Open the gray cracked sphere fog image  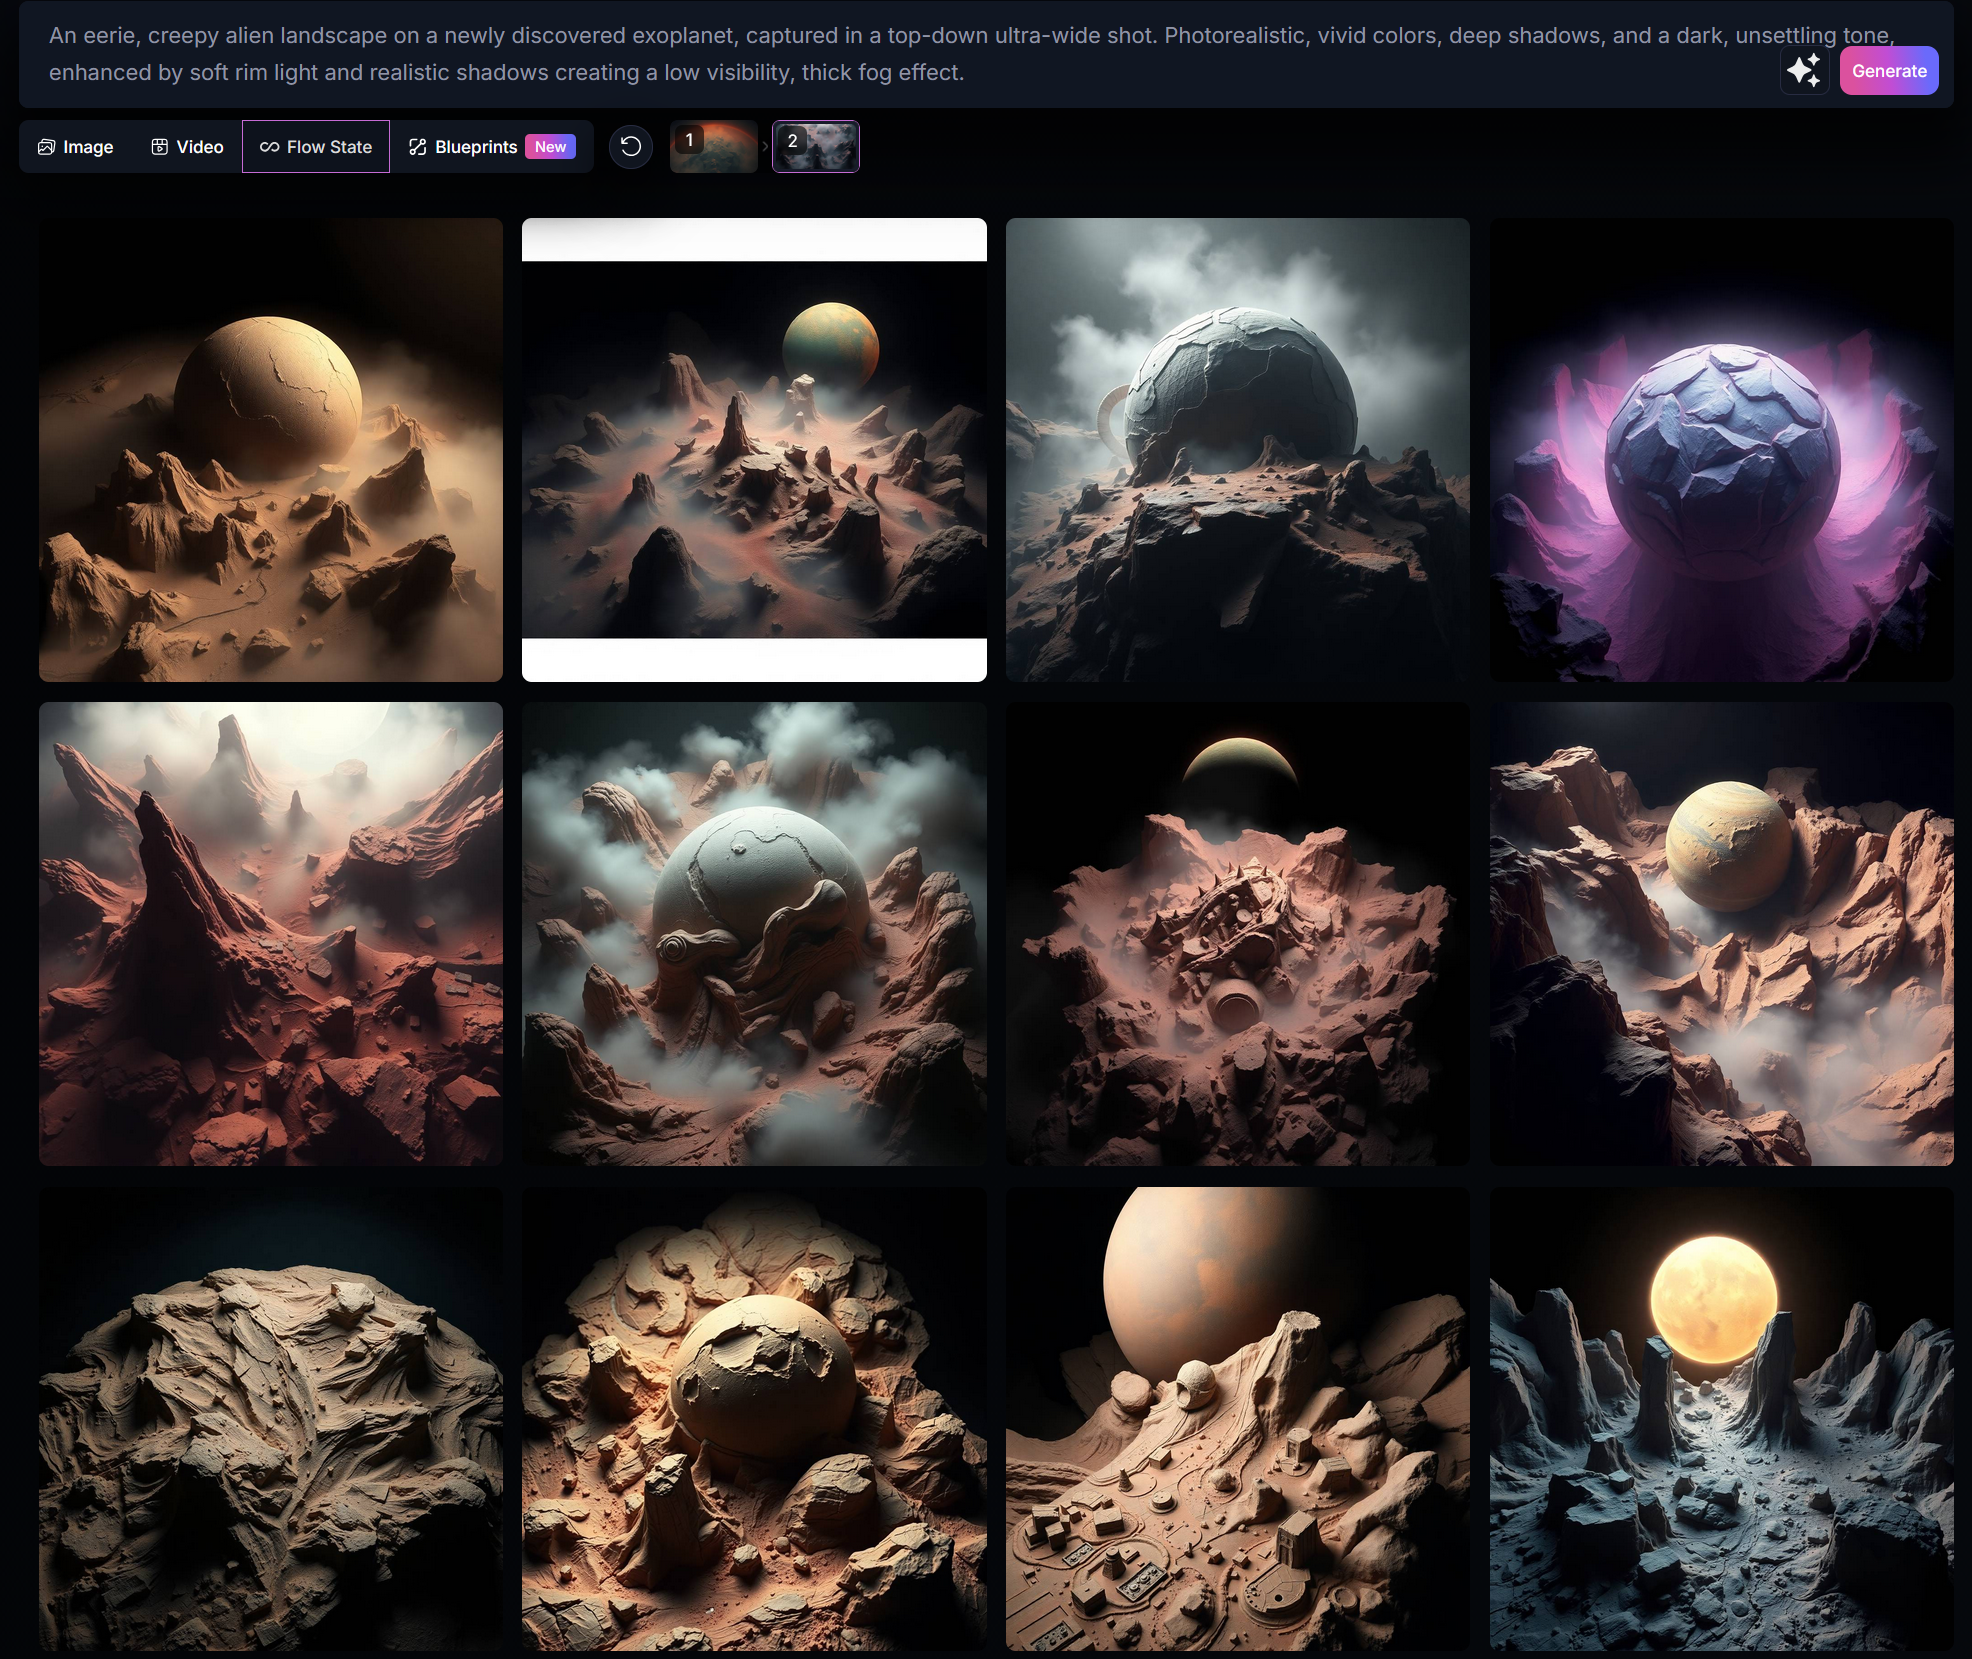coord(1237,450)
